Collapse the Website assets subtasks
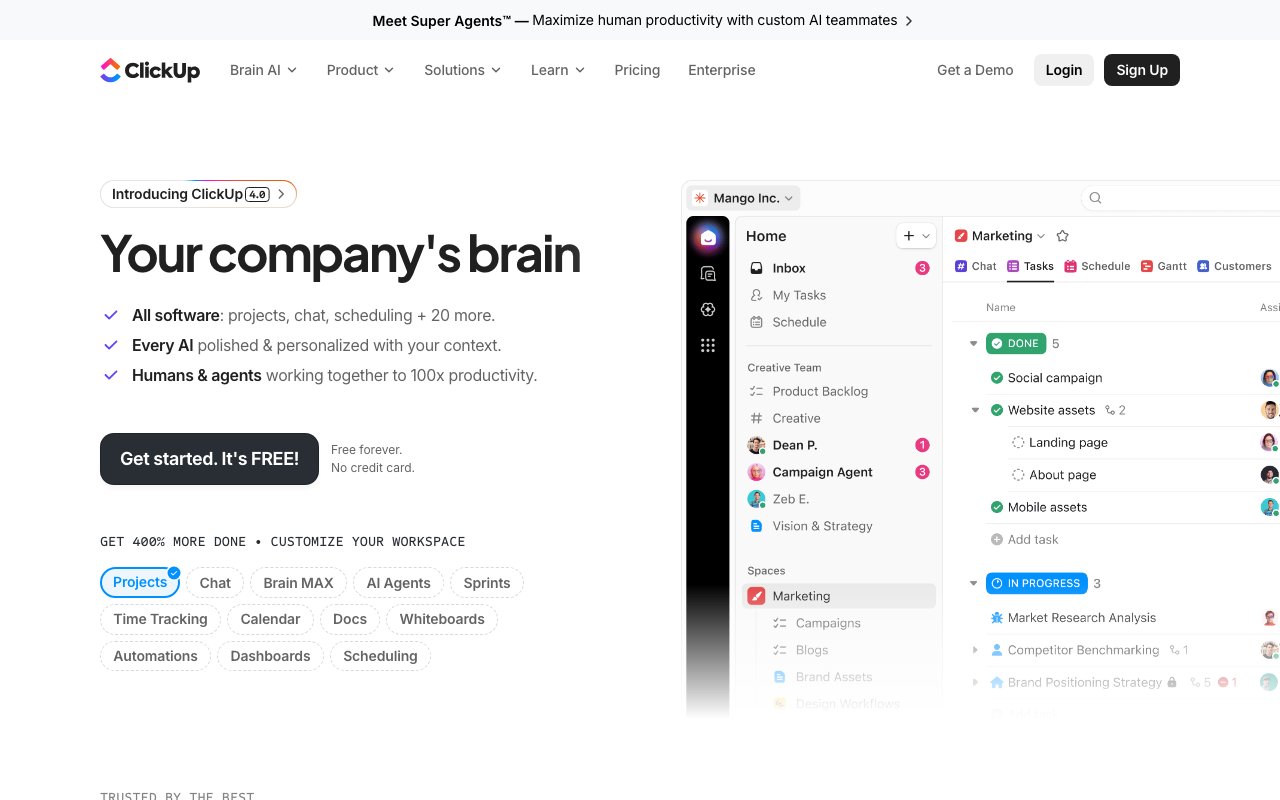Viewport: 1280px width, 800px height. [x=976, y=410]
